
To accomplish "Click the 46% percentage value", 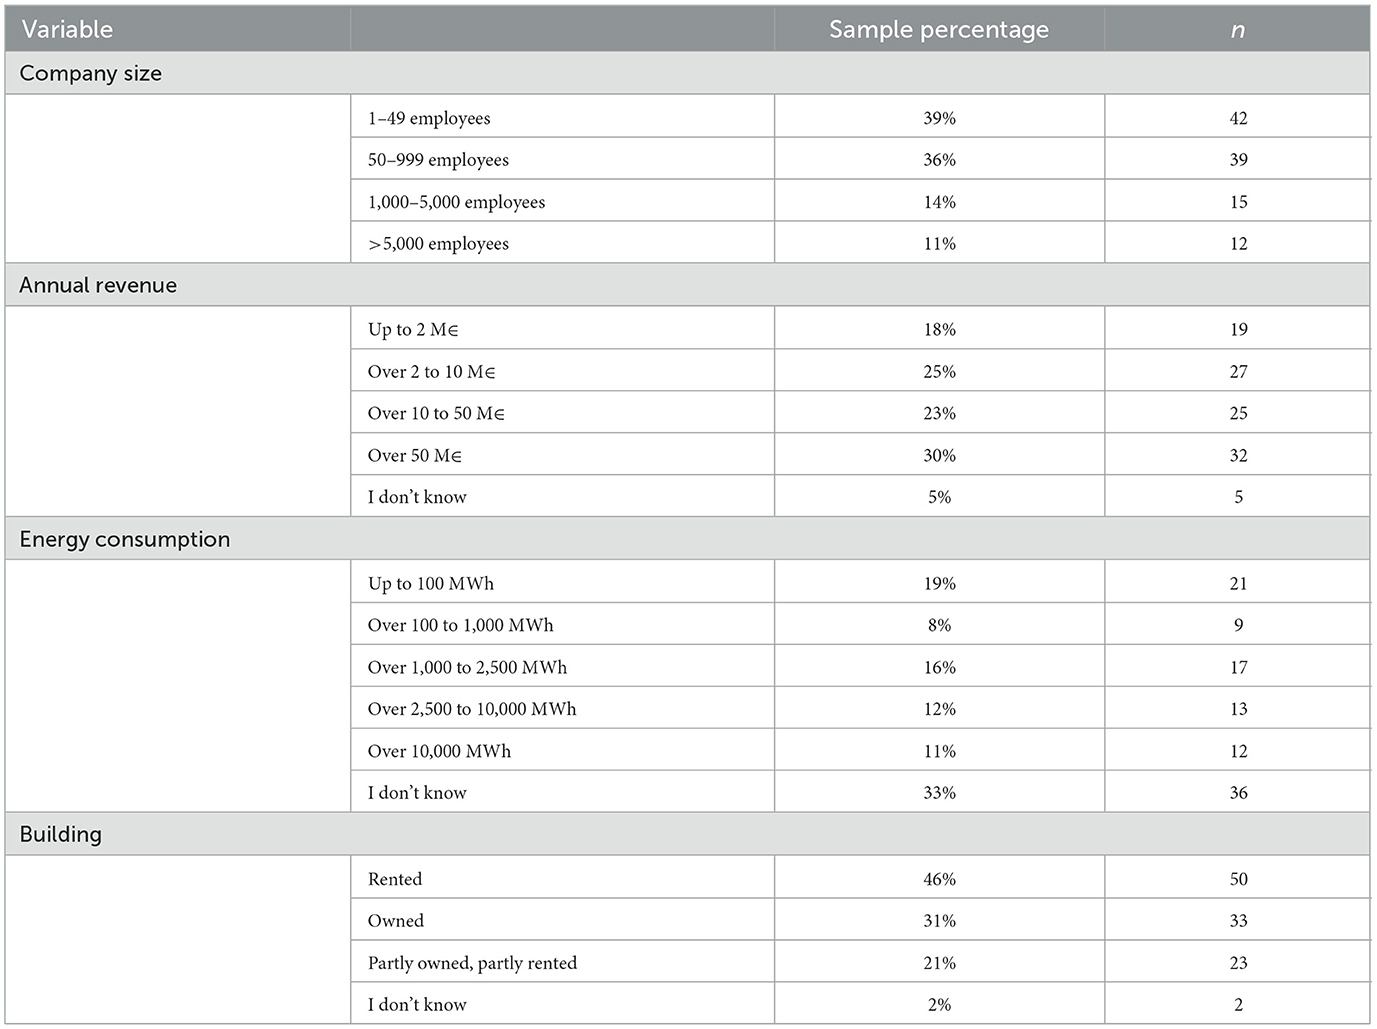I will [939, 879].
